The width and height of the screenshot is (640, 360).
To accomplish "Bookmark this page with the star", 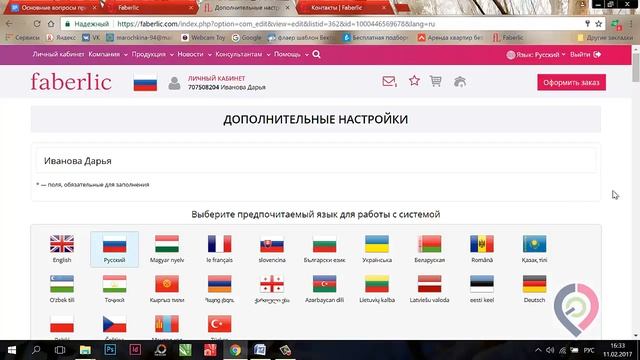I will click(x=598, y=24).
